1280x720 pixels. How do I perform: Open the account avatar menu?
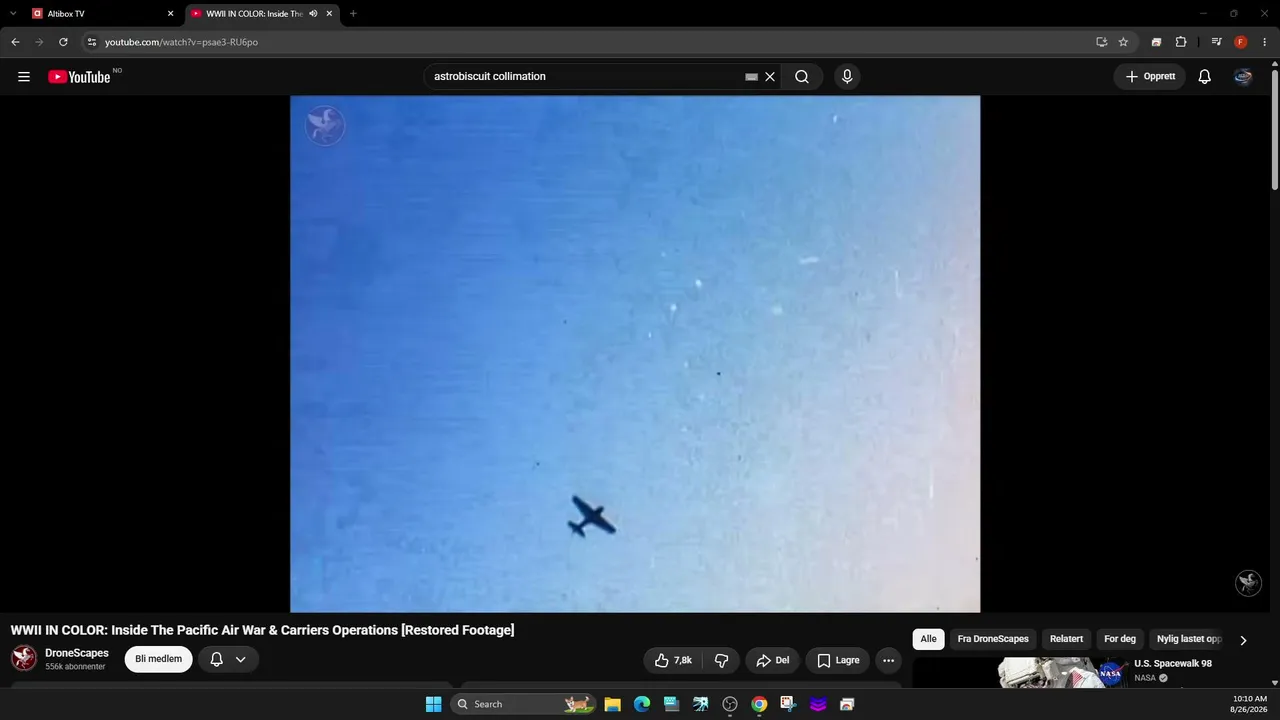(x=1243, y=77)
